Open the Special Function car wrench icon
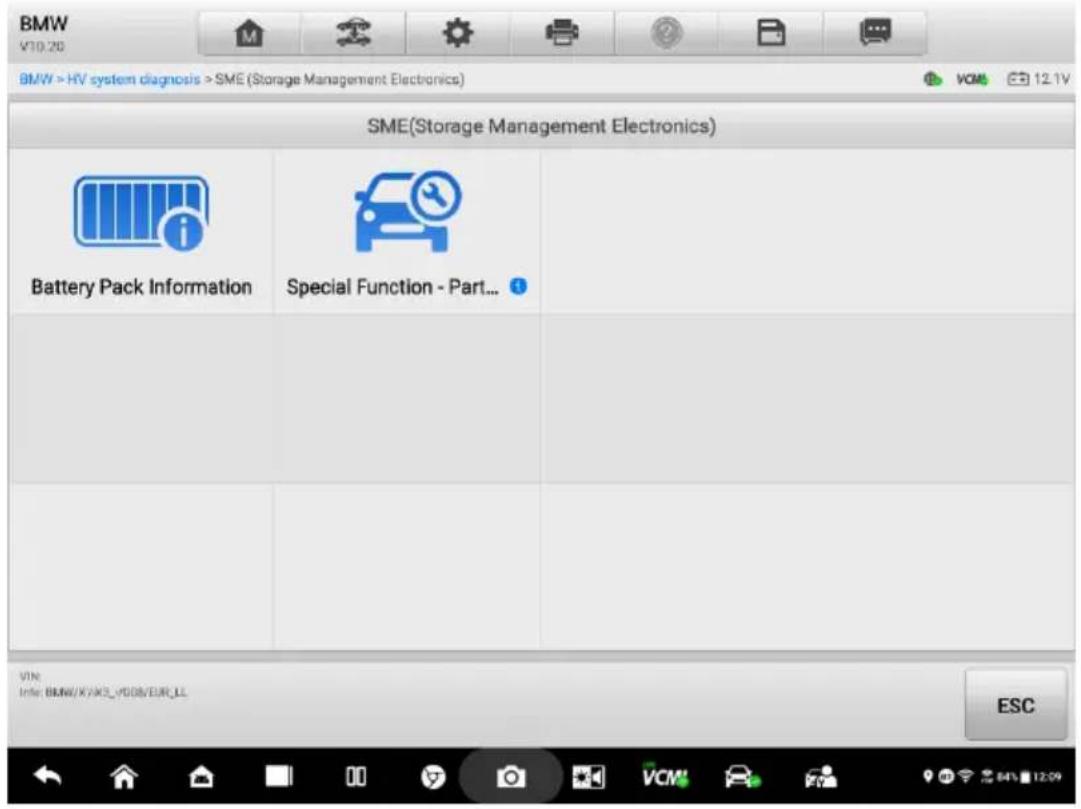This screenshot has width=1081, height=809. pyautogui.click(x=407, y=212)
